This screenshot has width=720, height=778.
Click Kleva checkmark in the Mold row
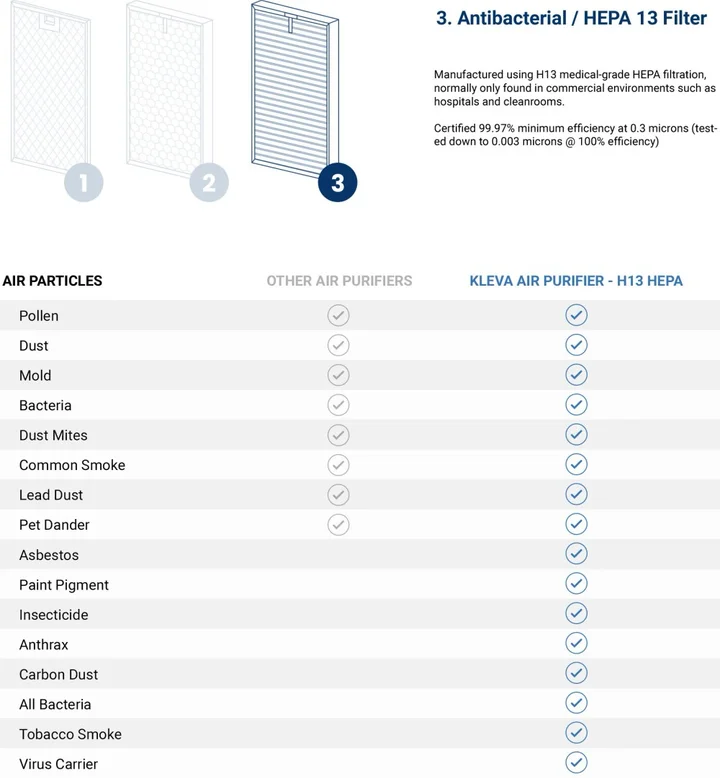point(576,375)
